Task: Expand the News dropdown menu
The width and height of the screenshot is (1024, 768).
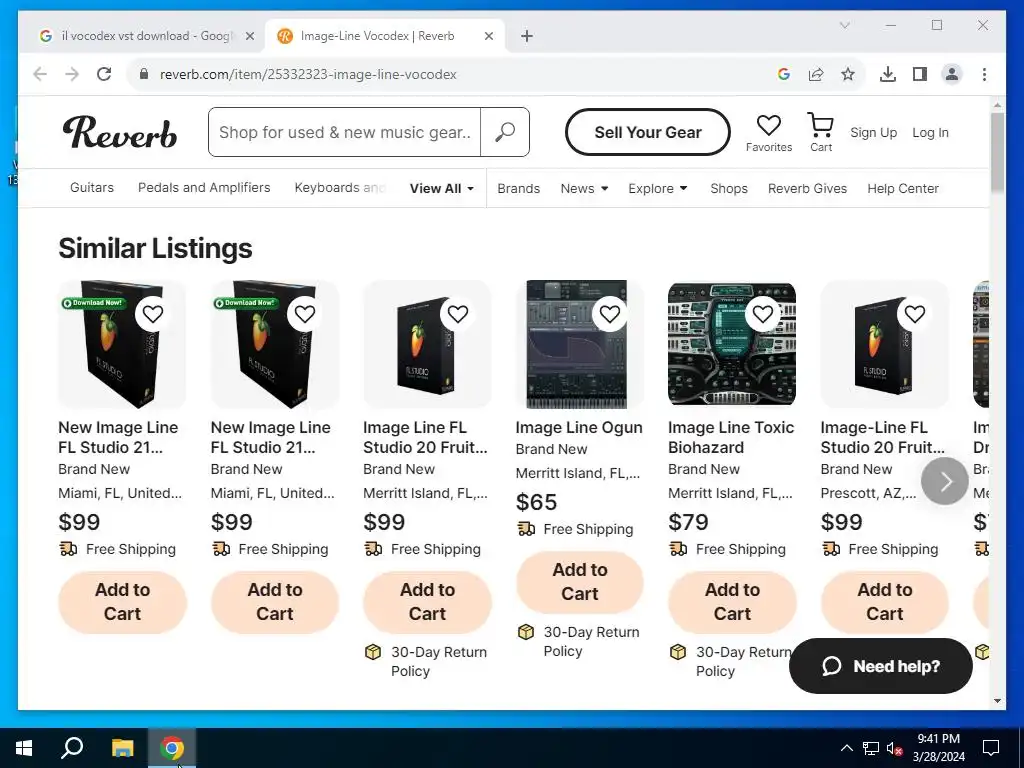Action: click(584, 188)
